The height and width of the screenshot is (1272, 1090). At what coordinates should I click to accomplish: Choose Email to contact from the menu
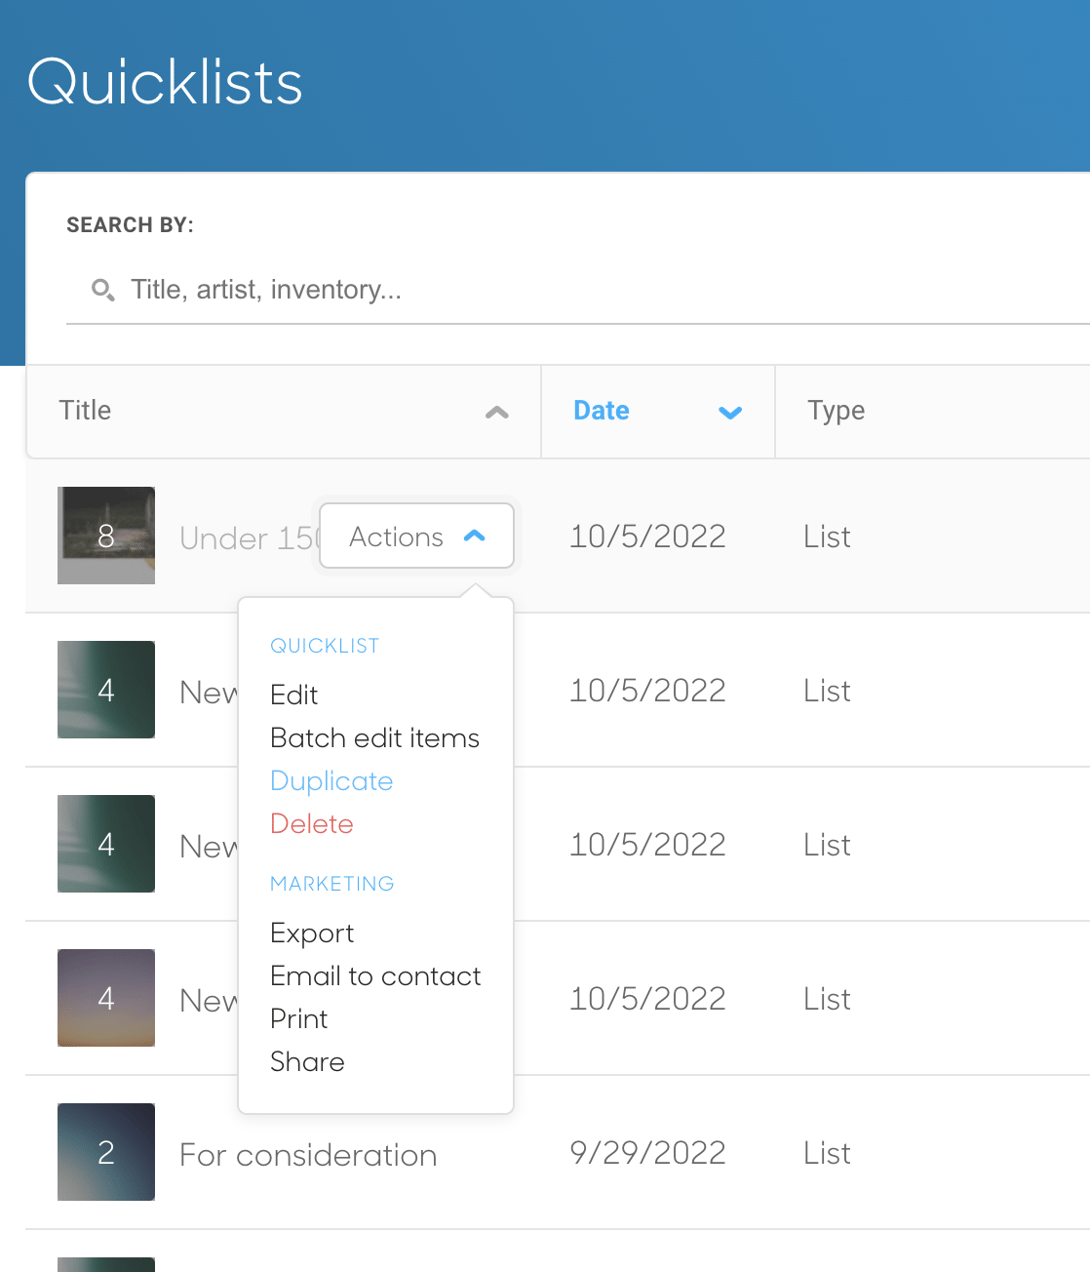376,976
